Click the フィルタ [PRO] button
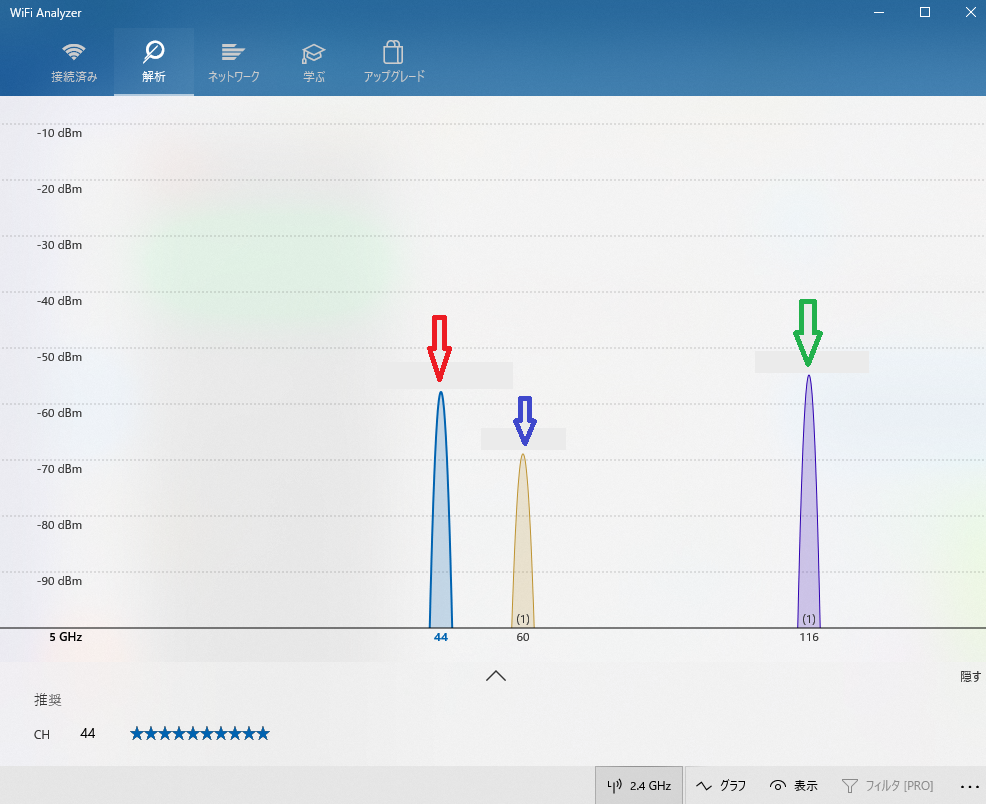The image size is (986, 804). pyautogui.click(x=887, y=785)
